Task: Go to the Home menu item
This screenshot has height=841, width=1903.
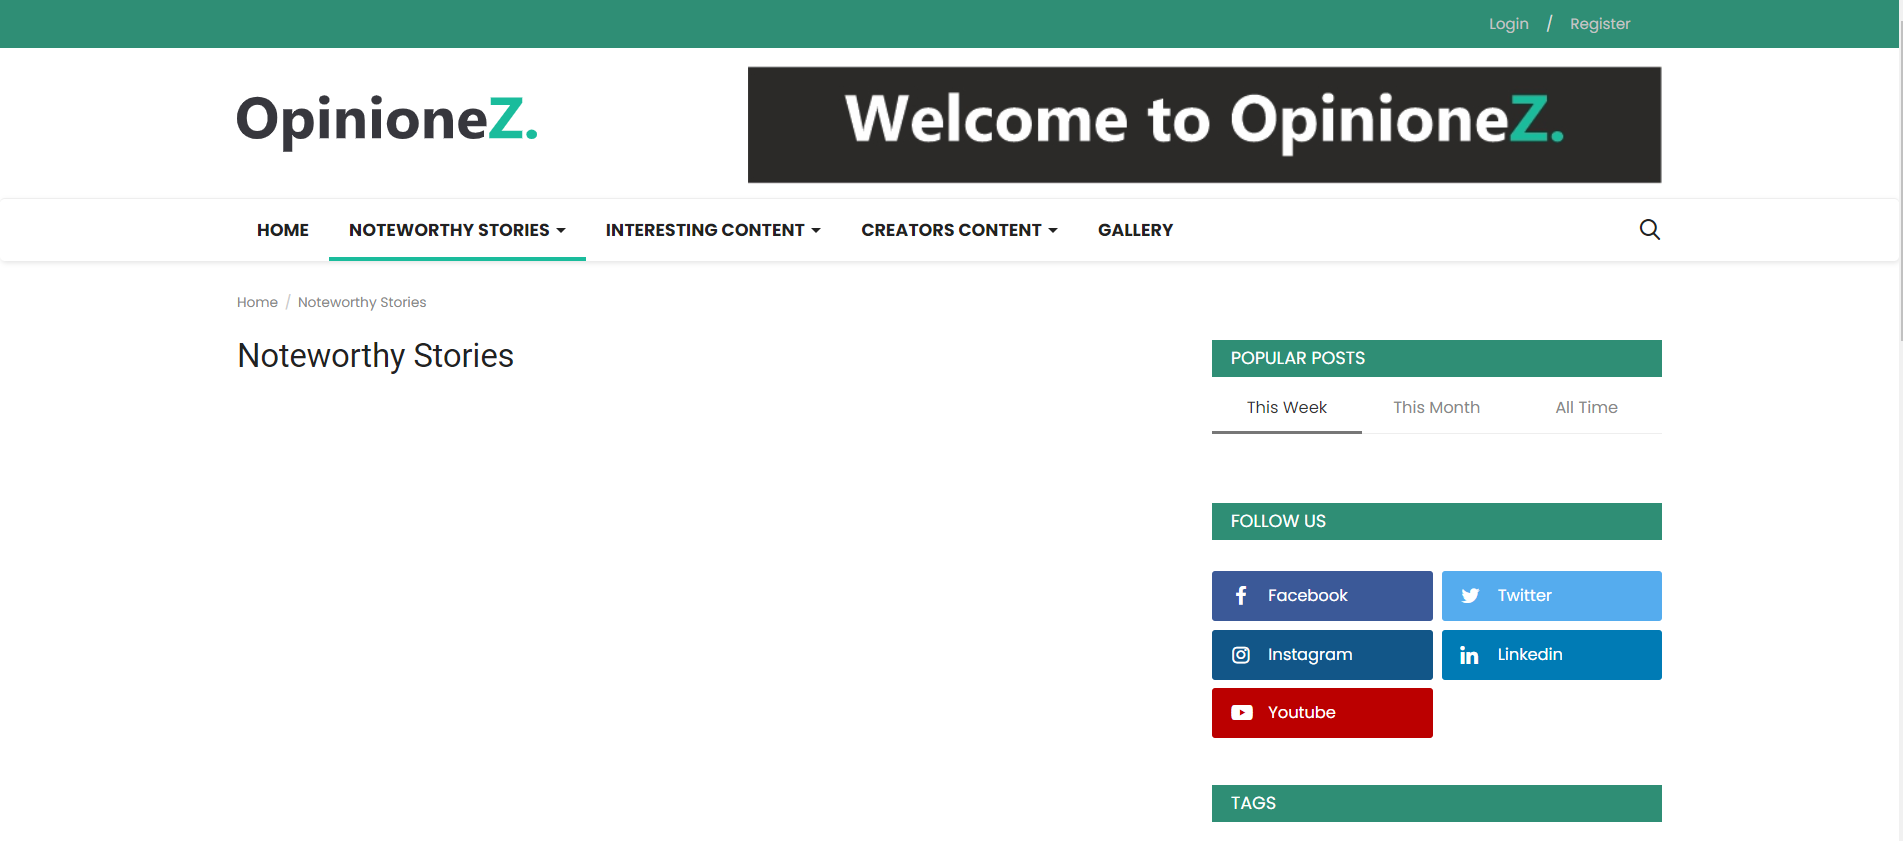Action: tap(283, 230)
